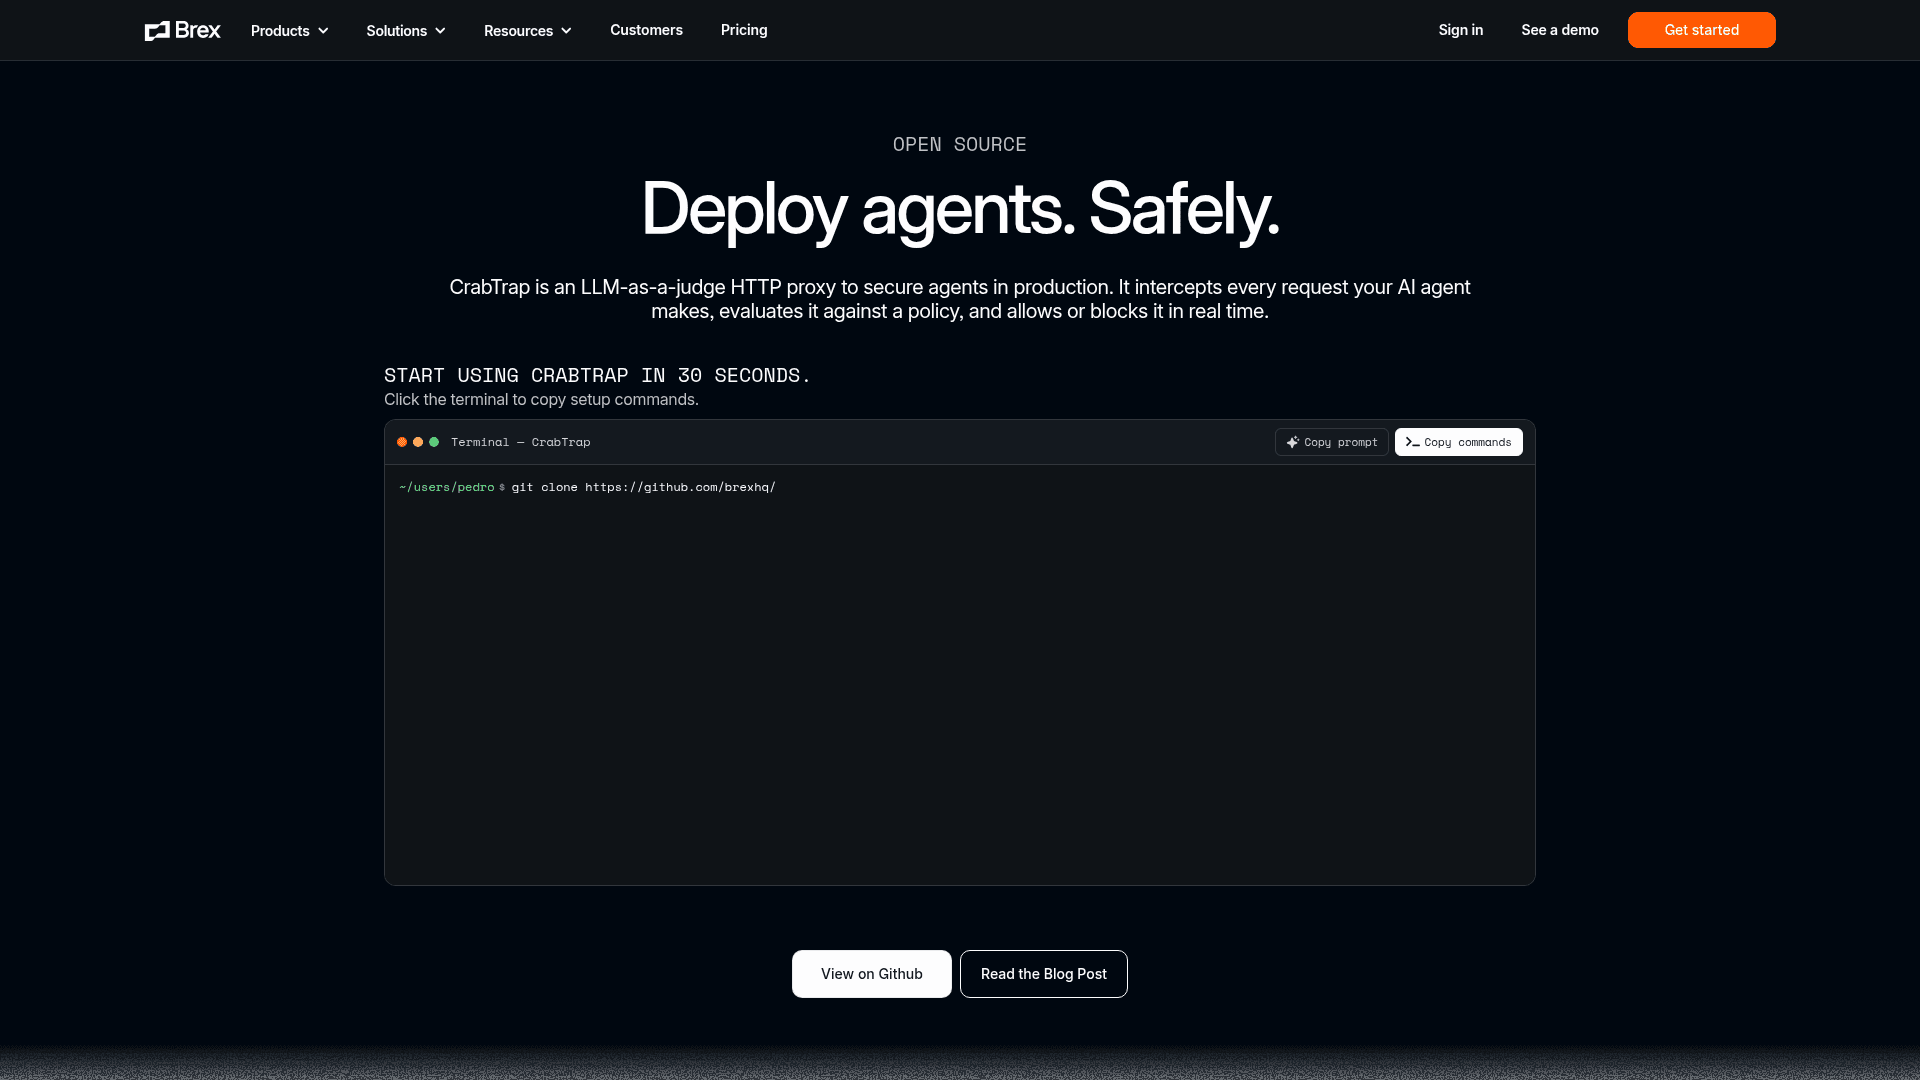The width and height of the screenshot is (1920, 1080).
Task: Click the Sign in link
Action: coord(1460,30)
